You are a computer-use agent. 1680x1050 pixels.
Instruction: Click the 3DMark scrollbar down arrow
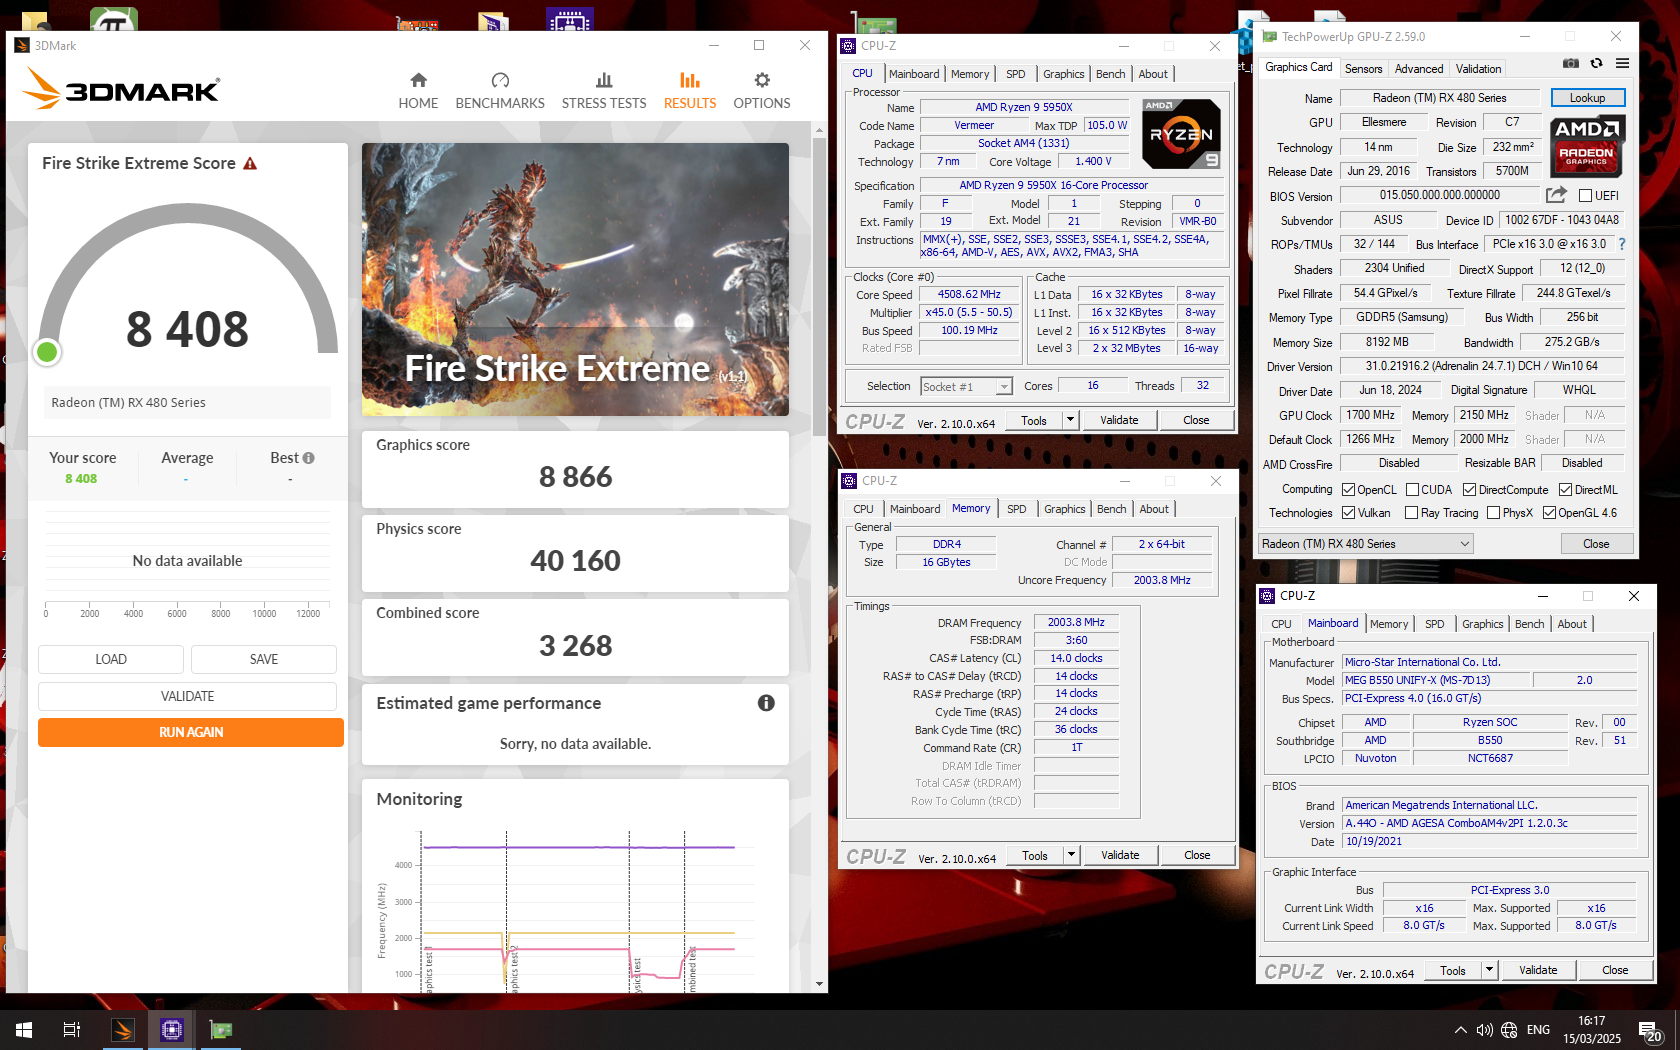tap(819, 984)
